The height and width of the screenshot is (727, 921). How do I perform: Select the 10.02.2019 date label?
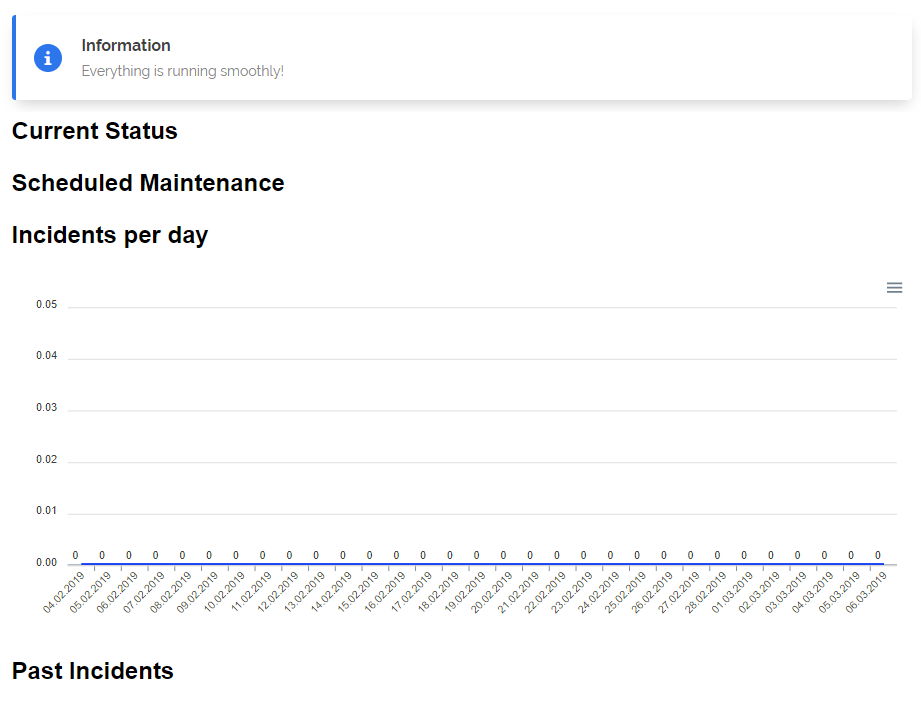pyautogui.click(x=225, y=592)
